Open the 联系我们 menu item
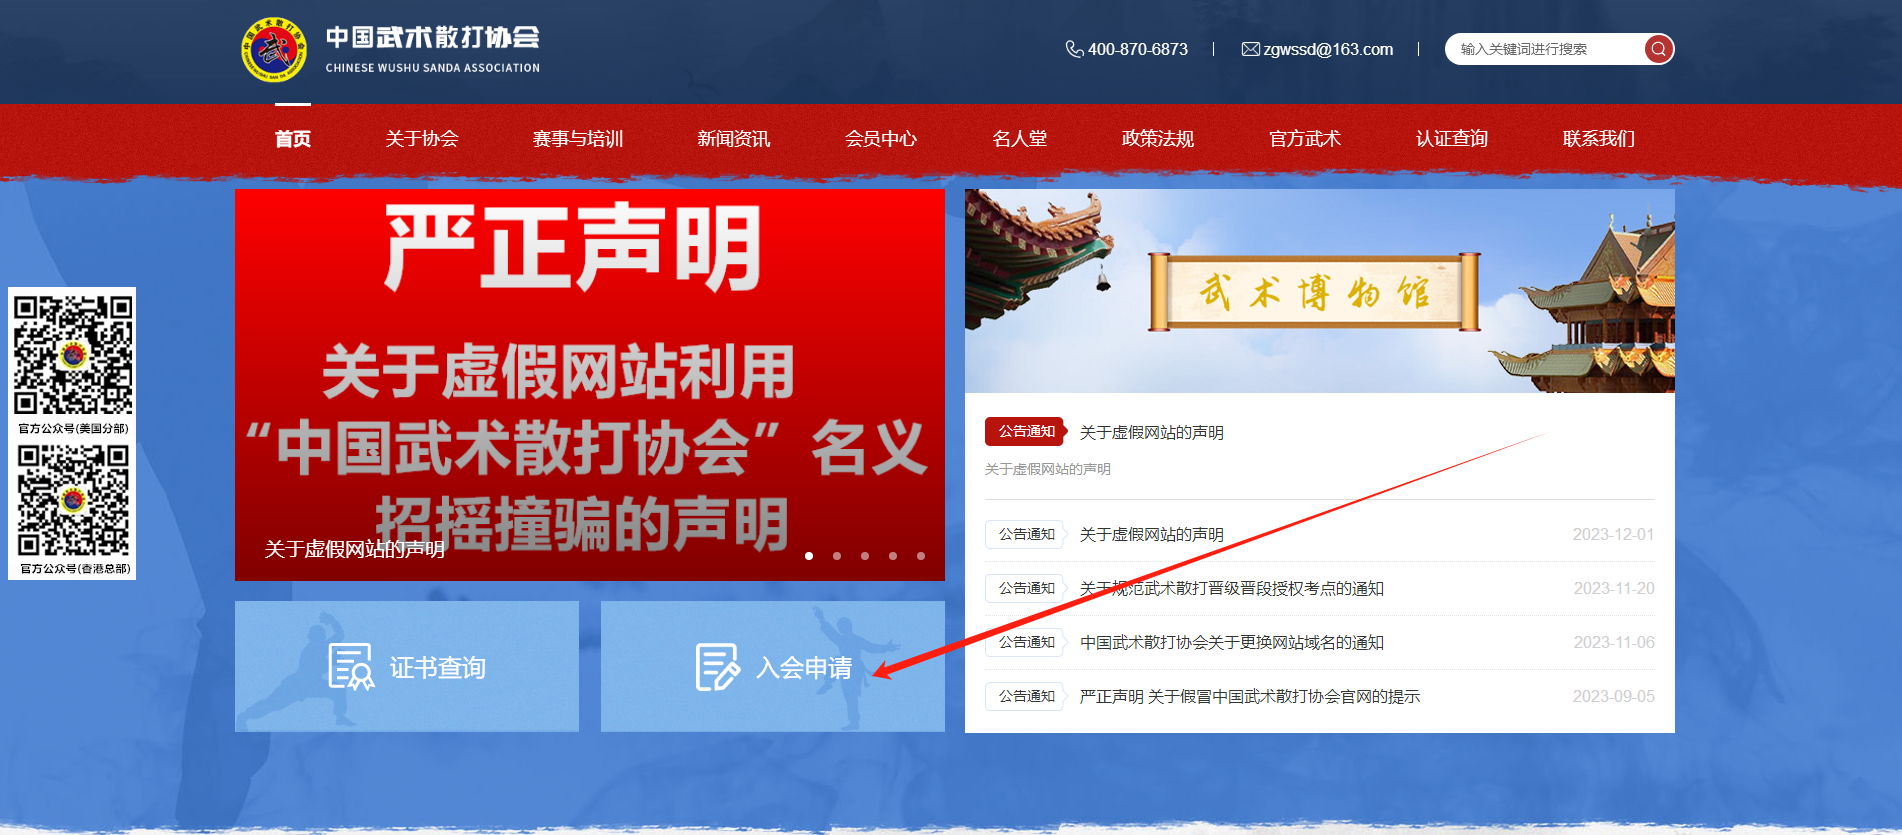Screen dimensions: 1902x835 (x=1599, y=139)
